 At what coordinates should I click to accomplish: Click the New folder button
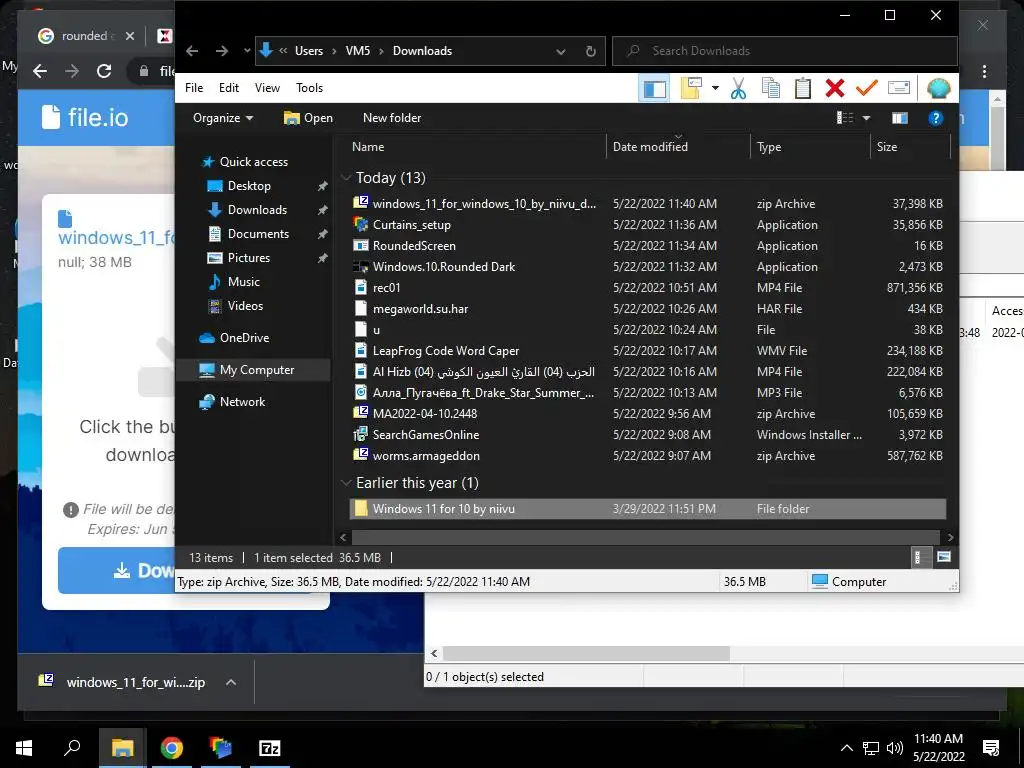tap(392, 118)
